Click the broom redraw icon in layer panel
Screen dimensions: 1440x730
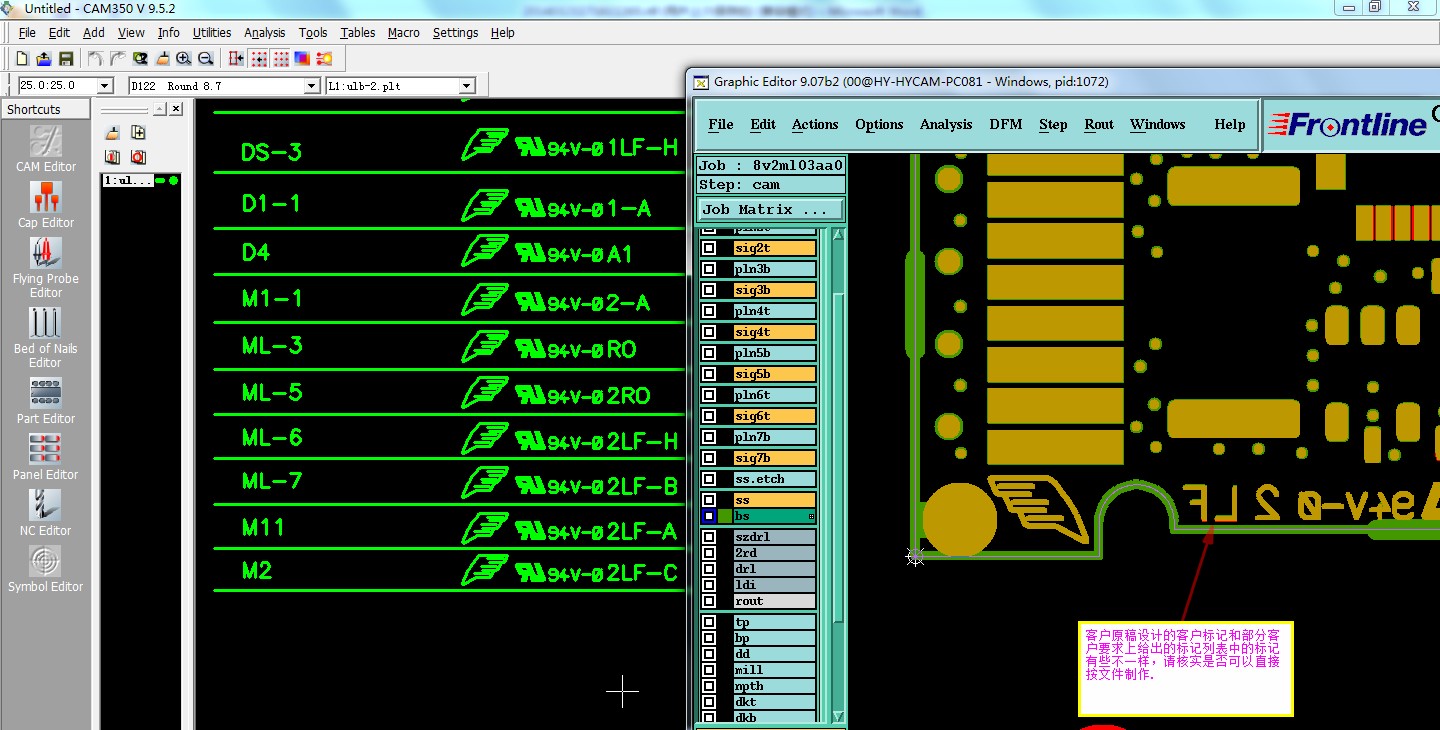113,133
